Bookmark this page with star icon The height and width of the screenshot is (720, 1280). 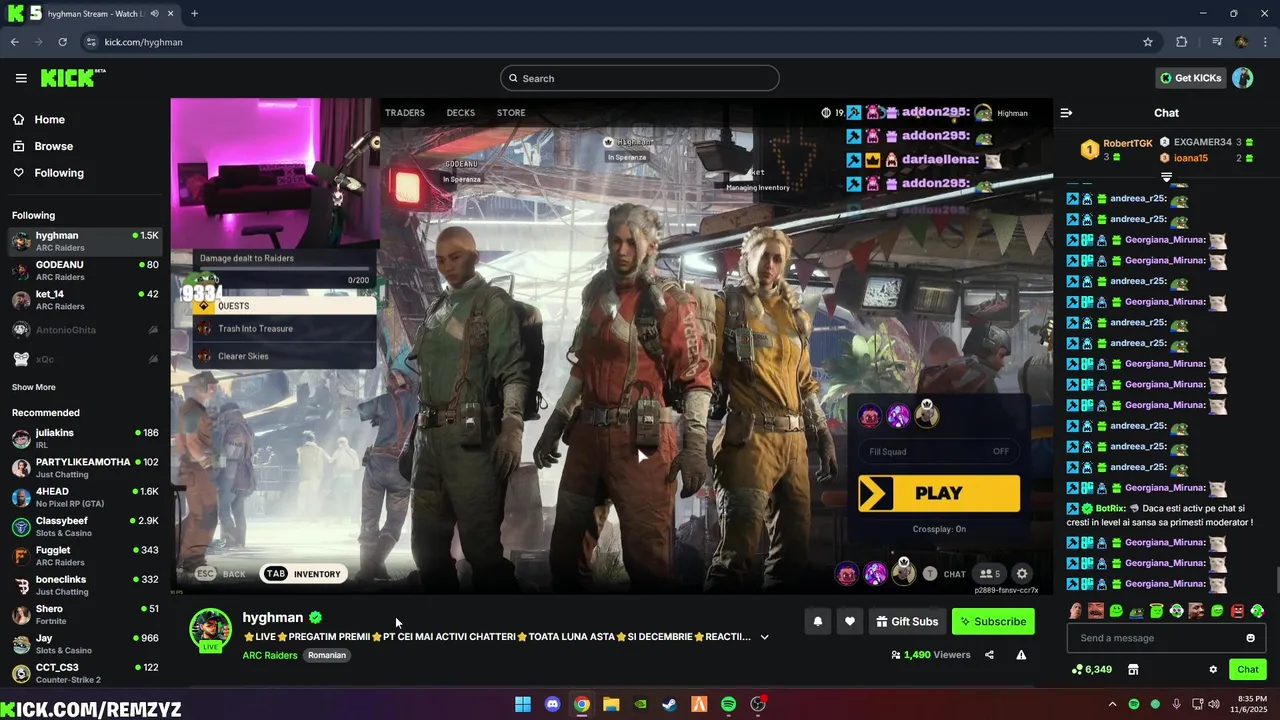click(x=1148, y=42)
